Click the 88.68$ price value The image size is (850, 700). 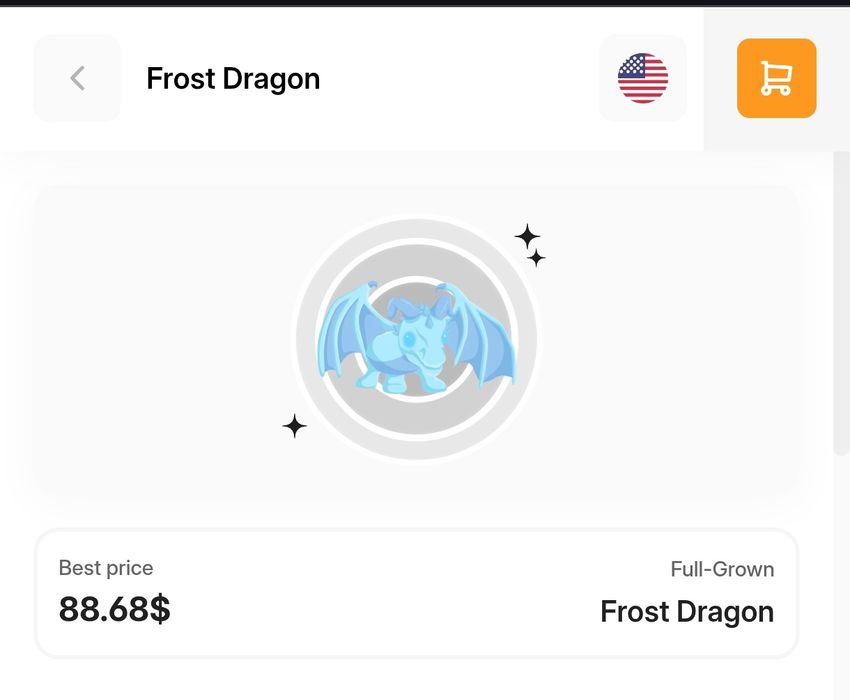(x=114, y=609)
